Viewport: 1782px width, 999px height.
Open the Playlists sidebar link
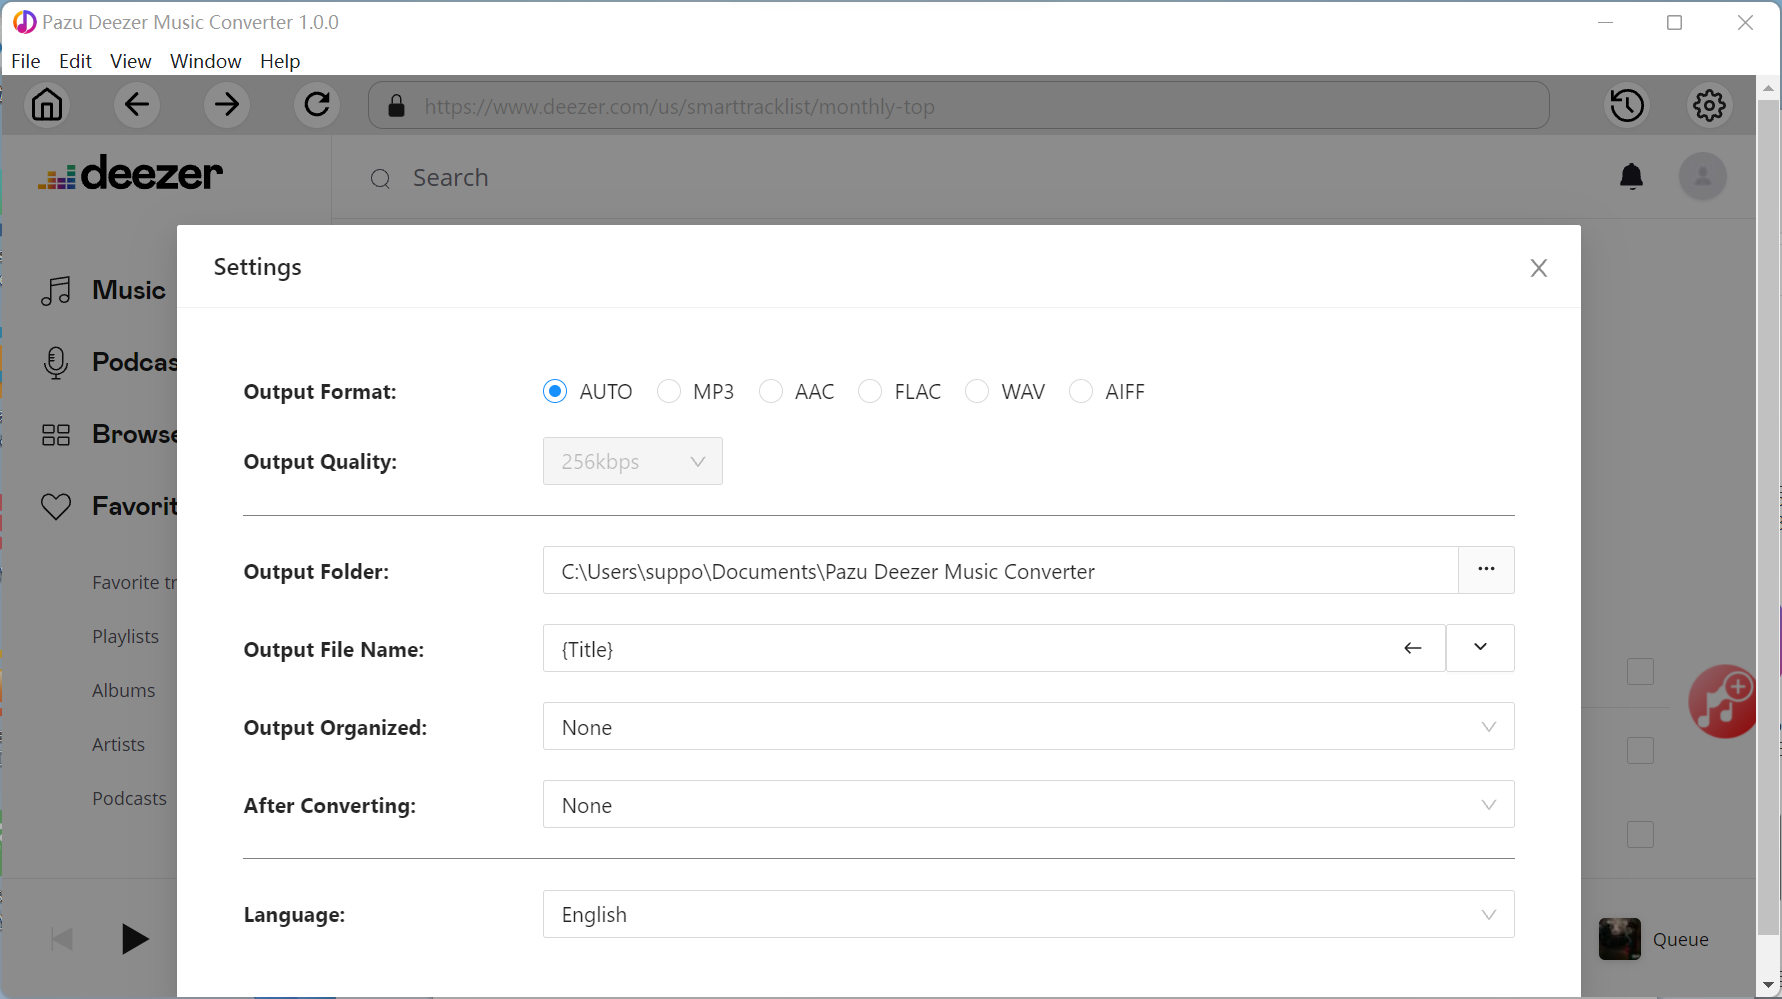[126, 637]
